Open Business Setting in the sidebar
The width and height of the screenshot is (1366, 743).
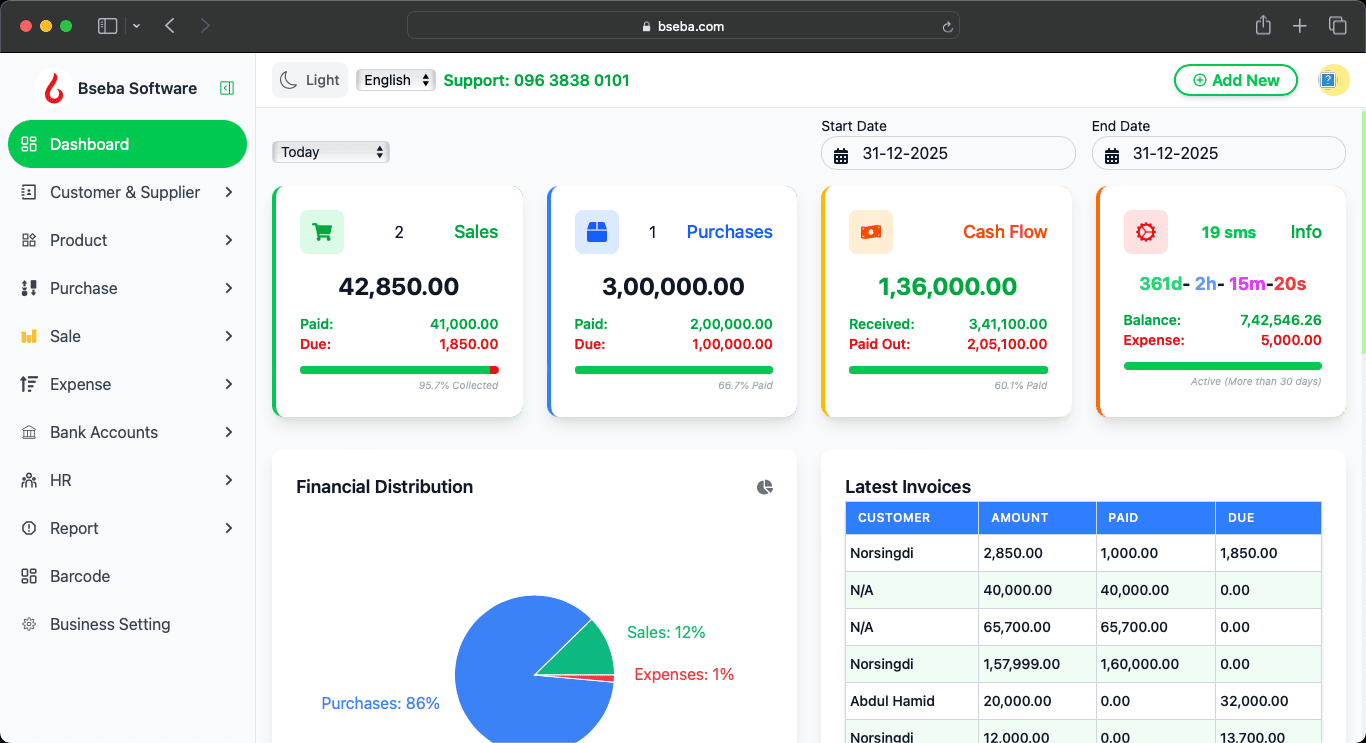coord(110,624)
